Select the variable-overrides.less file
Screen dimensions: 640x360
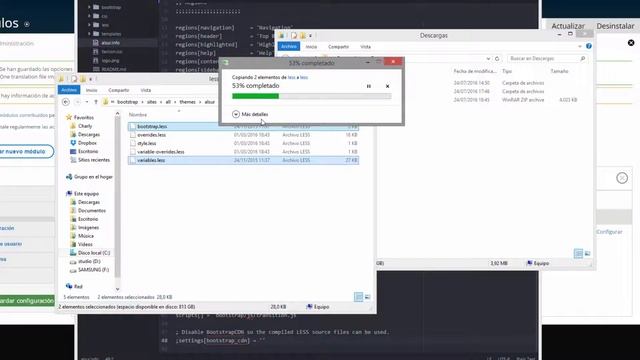click(243, 152)
